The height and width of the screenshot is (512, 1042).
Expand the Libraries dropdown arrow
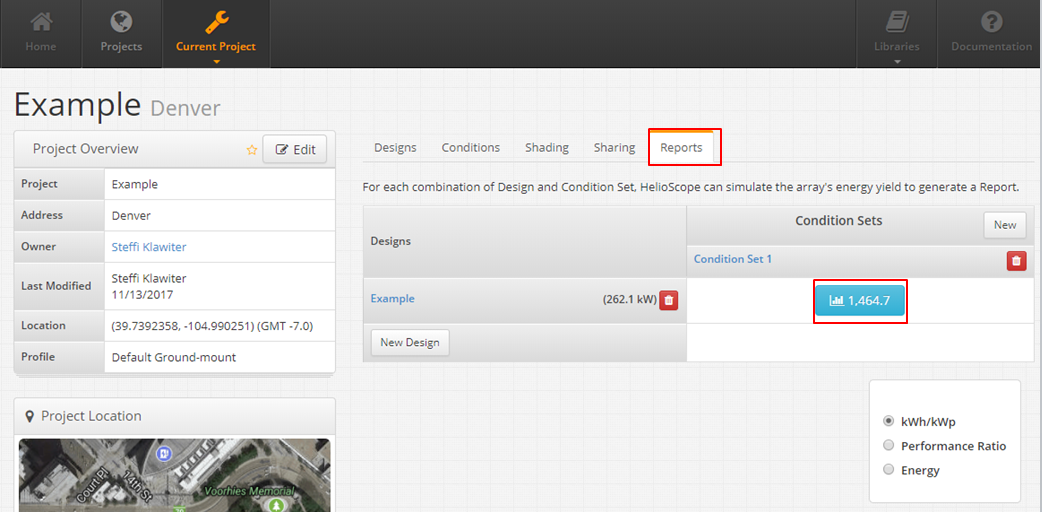coord(897,62)
